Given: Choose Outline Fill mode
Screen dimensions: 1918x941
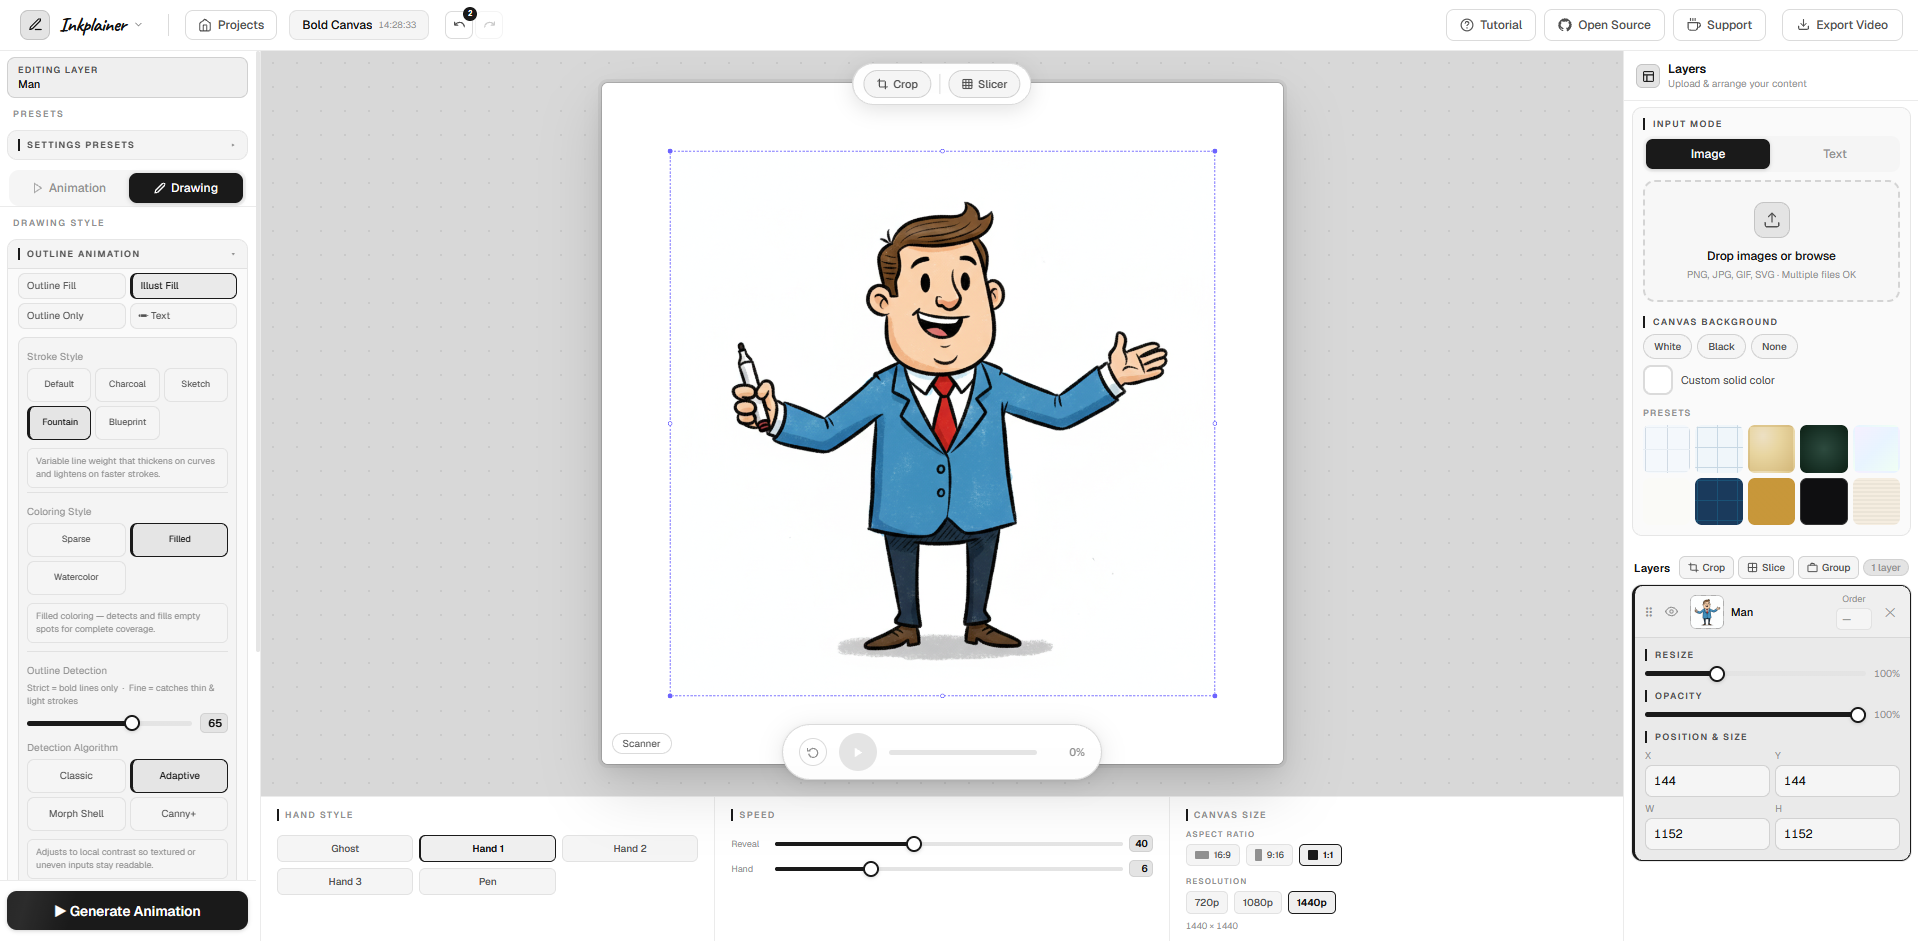Looking at the screenshot, I should 72,286.
